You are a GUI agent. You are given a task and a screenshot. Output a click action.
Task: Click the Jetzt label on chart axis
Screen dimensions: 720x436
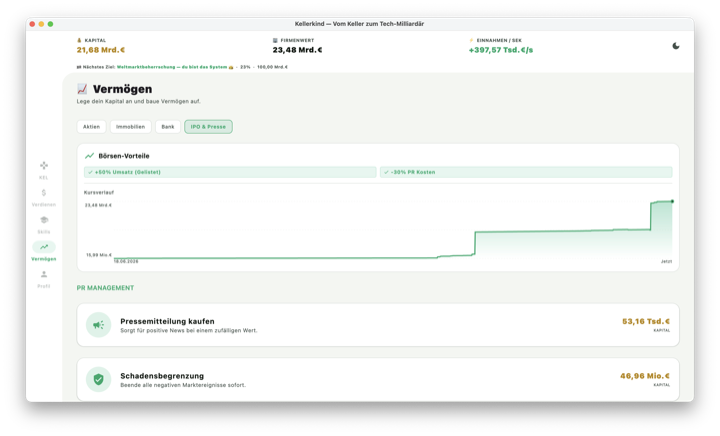tap(666, 261)
